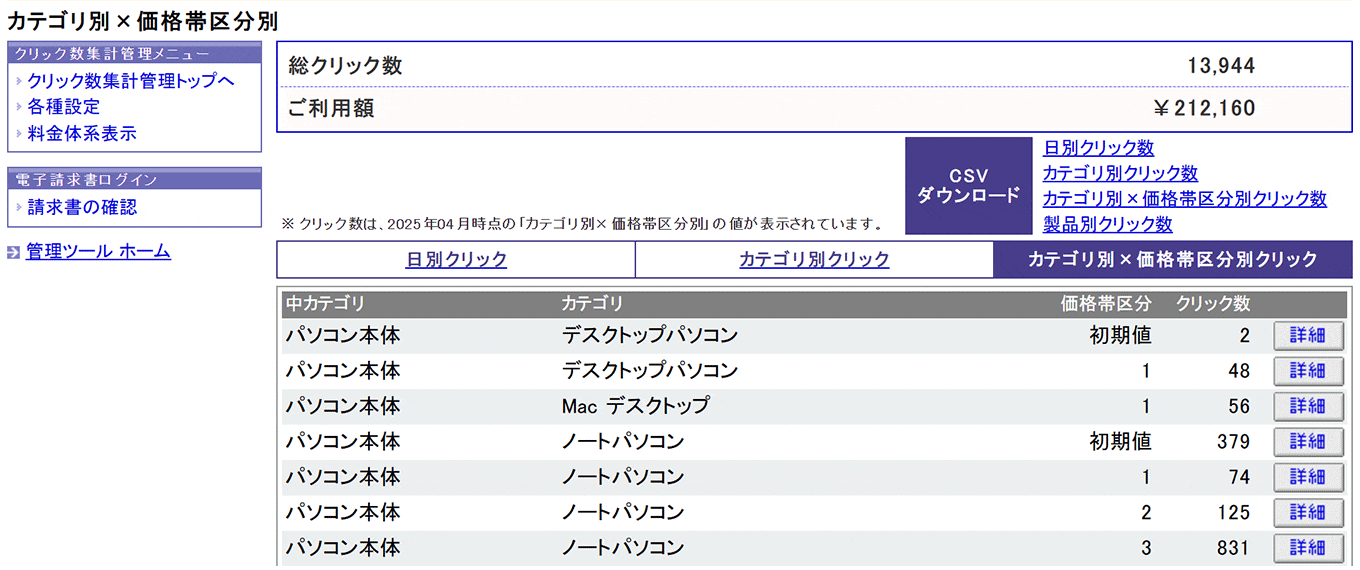The image size is (1360, 570).
Task: Open クリック数集計管理トップへ link
Action: click(131, 81)
